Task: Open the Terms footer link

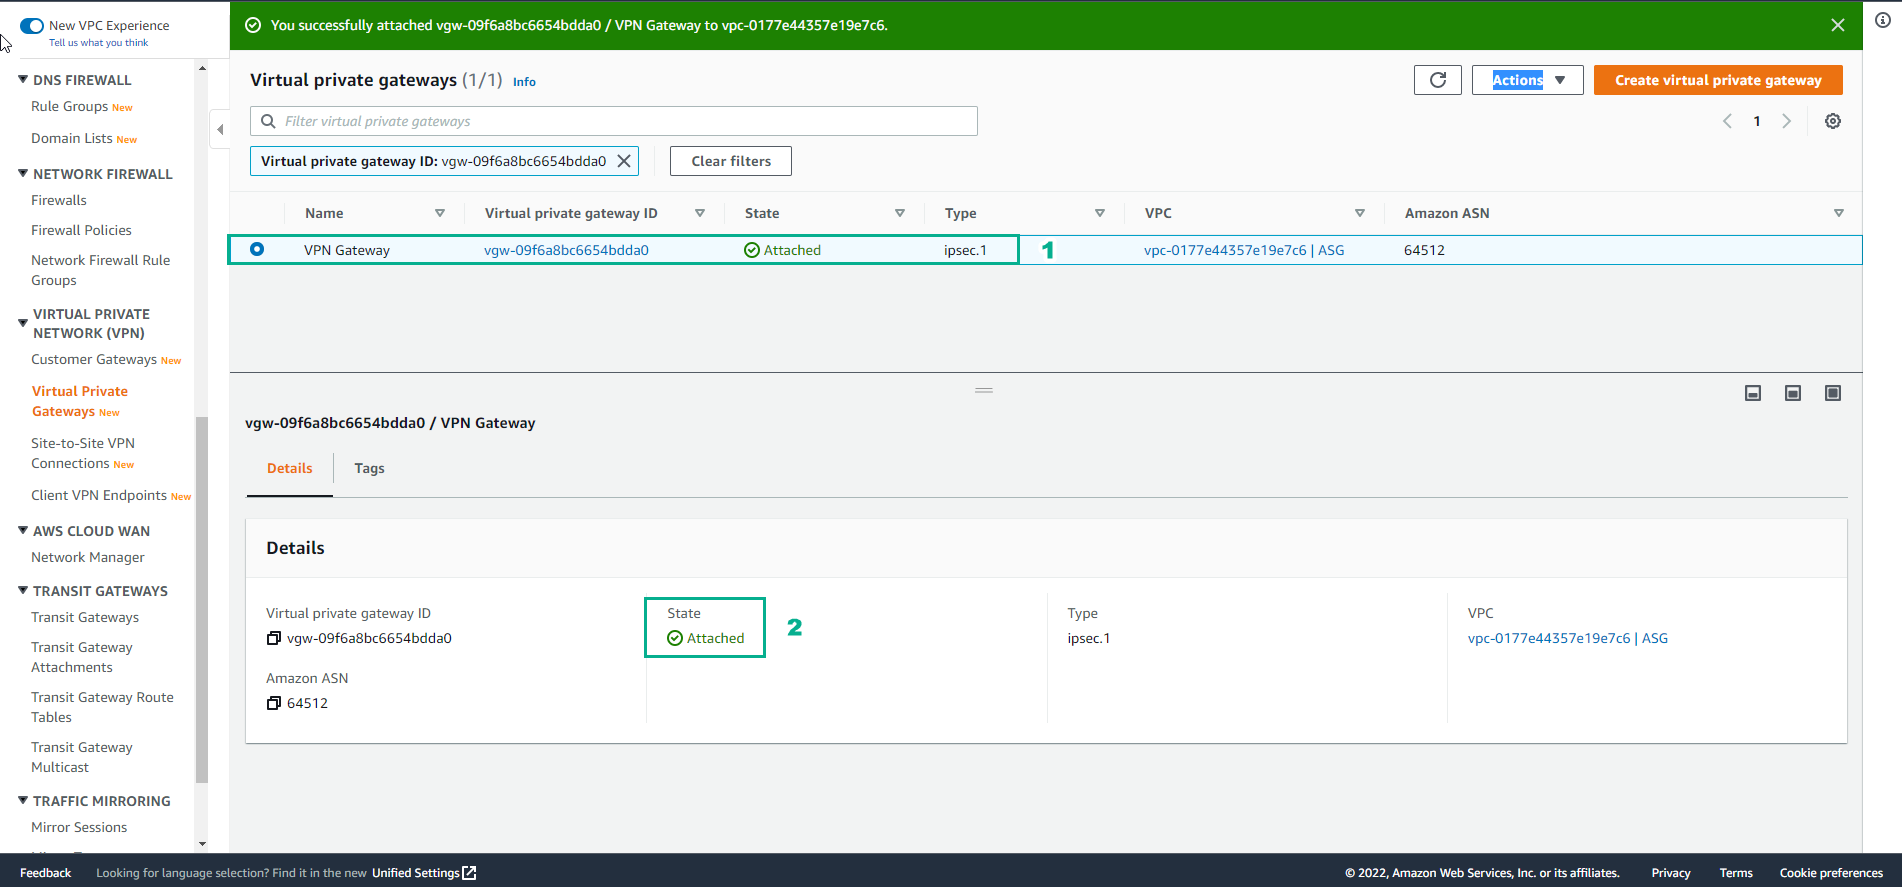Action: (1736, 873)
